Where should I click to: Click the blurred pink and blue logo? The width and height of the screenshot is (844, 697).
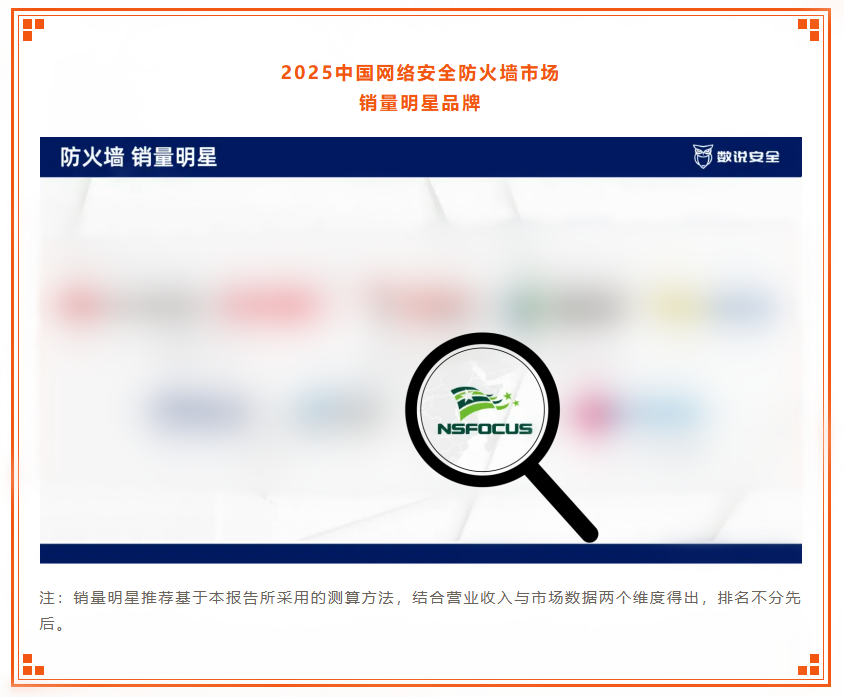[635, 413]
